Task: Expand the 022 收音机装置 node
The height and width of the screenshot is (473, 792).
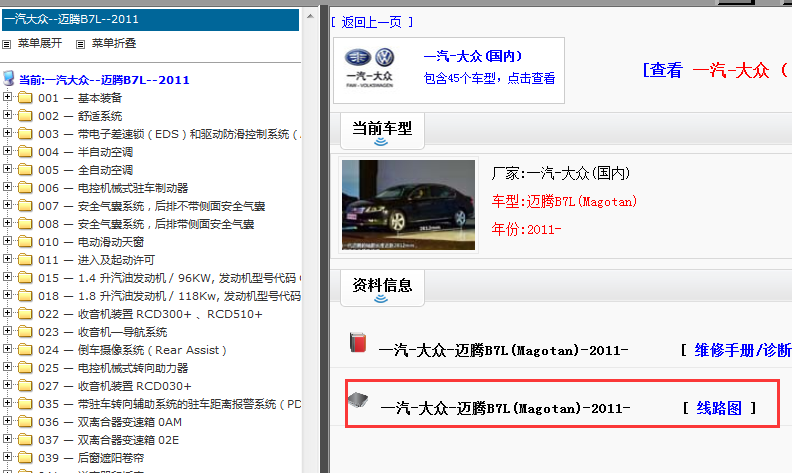Action: [x=7, y=313]
